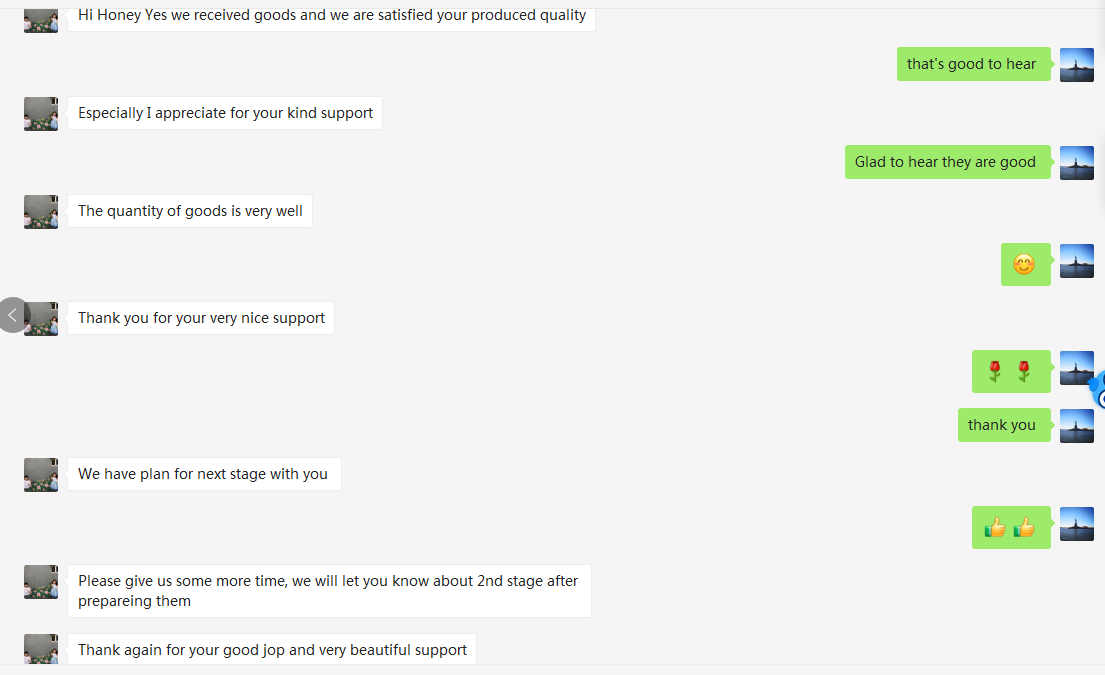The height and width of the screenshot is (675, 1105).
Task: Click "Especially I appreciate for your kind support" message
Action: pyautogui.click(x=225, y=113)
